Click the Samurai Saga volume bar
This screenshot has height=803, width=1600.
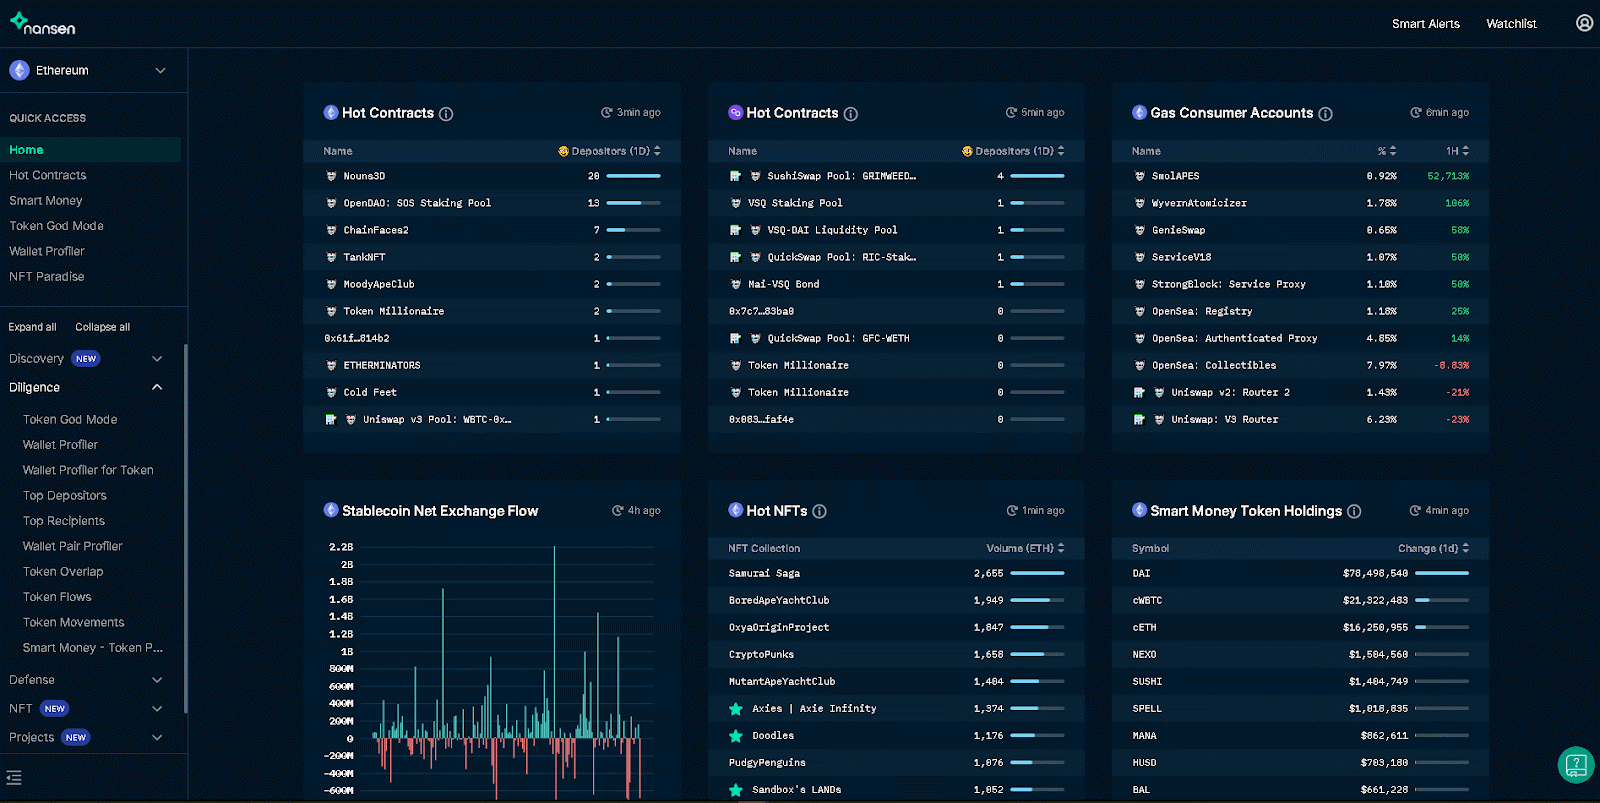1037,574
